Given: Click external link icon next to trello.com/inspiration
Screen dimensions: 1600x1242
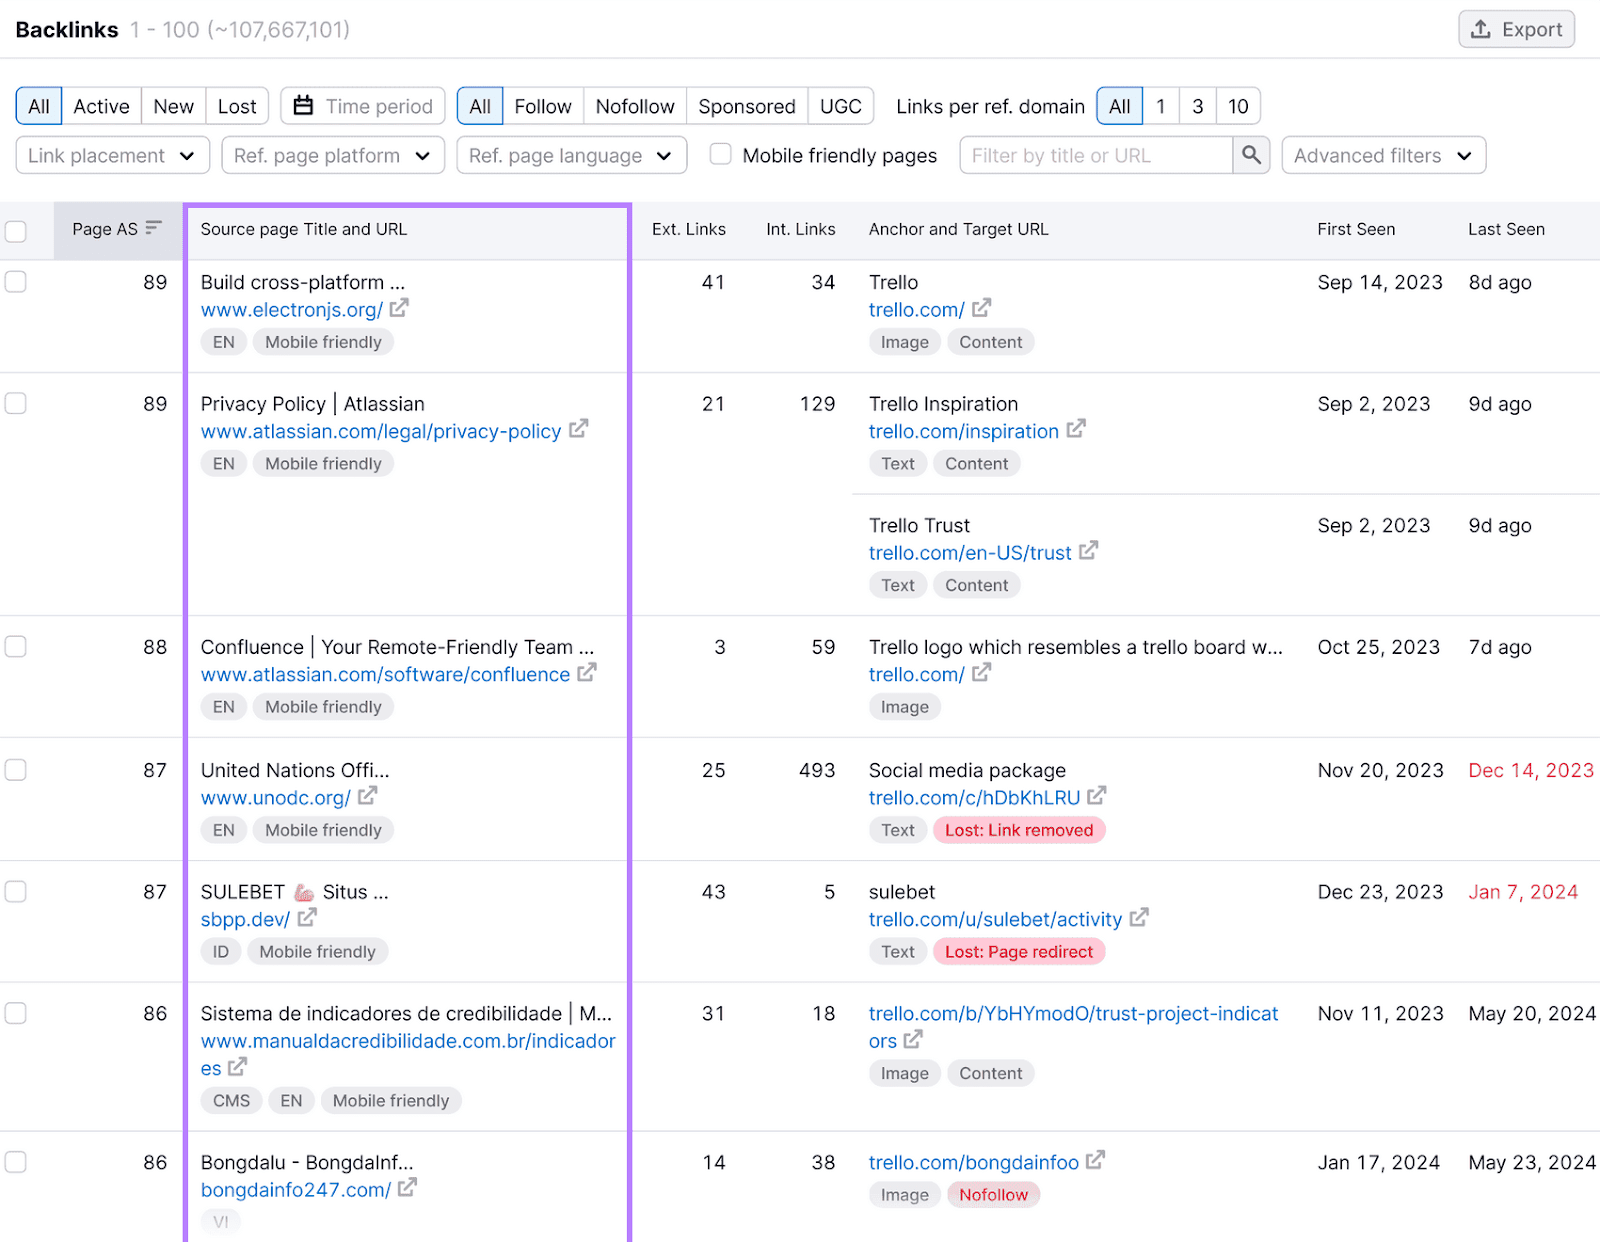Looking at the screenshot, I should tap(1076, 429).
